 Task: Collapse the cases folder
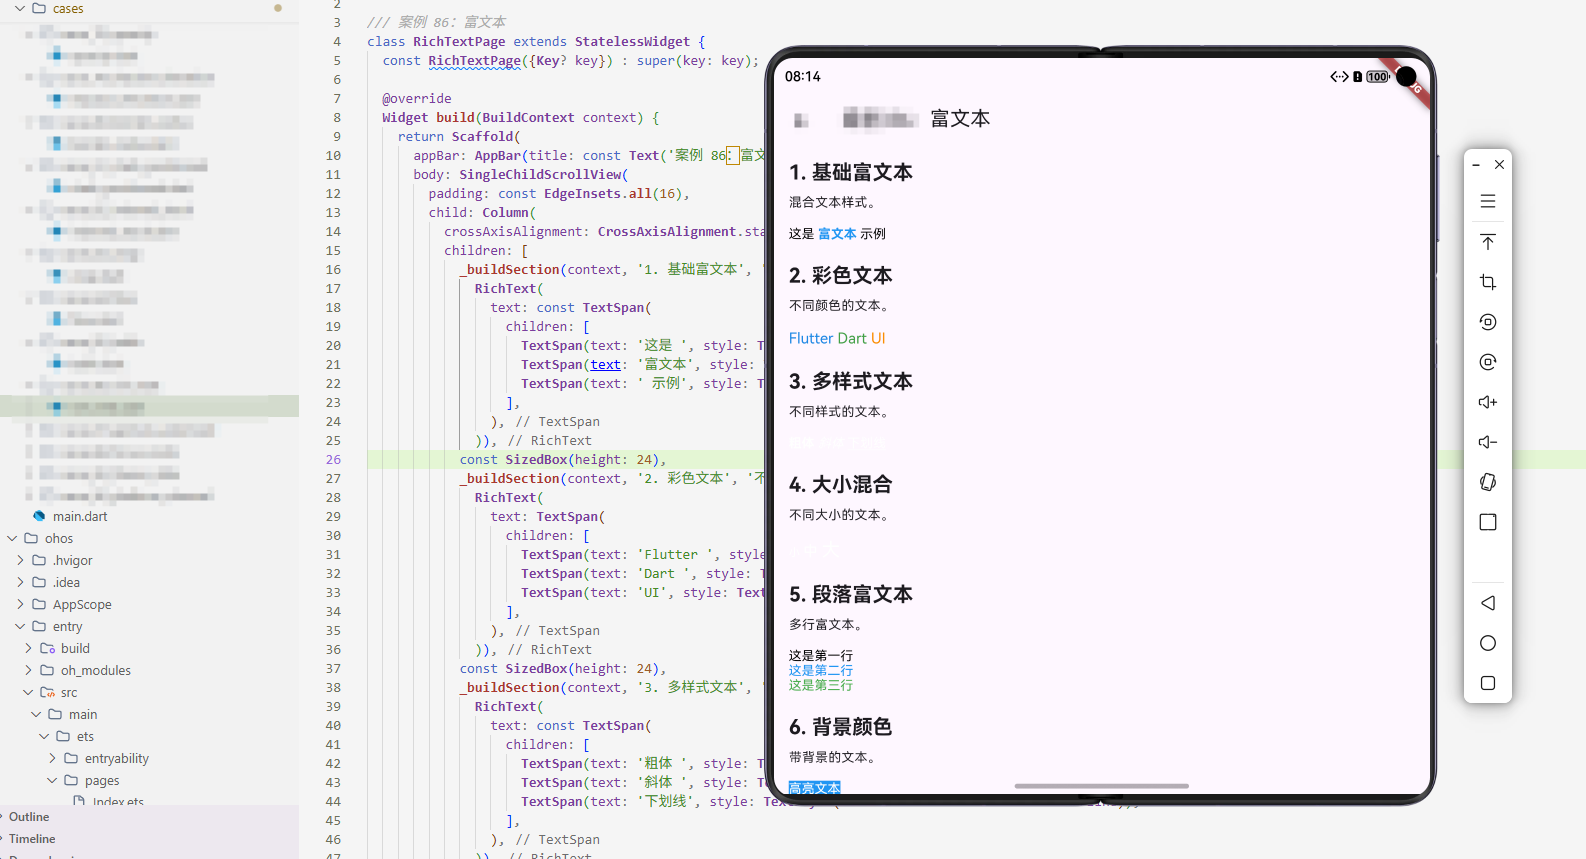click(20, 8)
